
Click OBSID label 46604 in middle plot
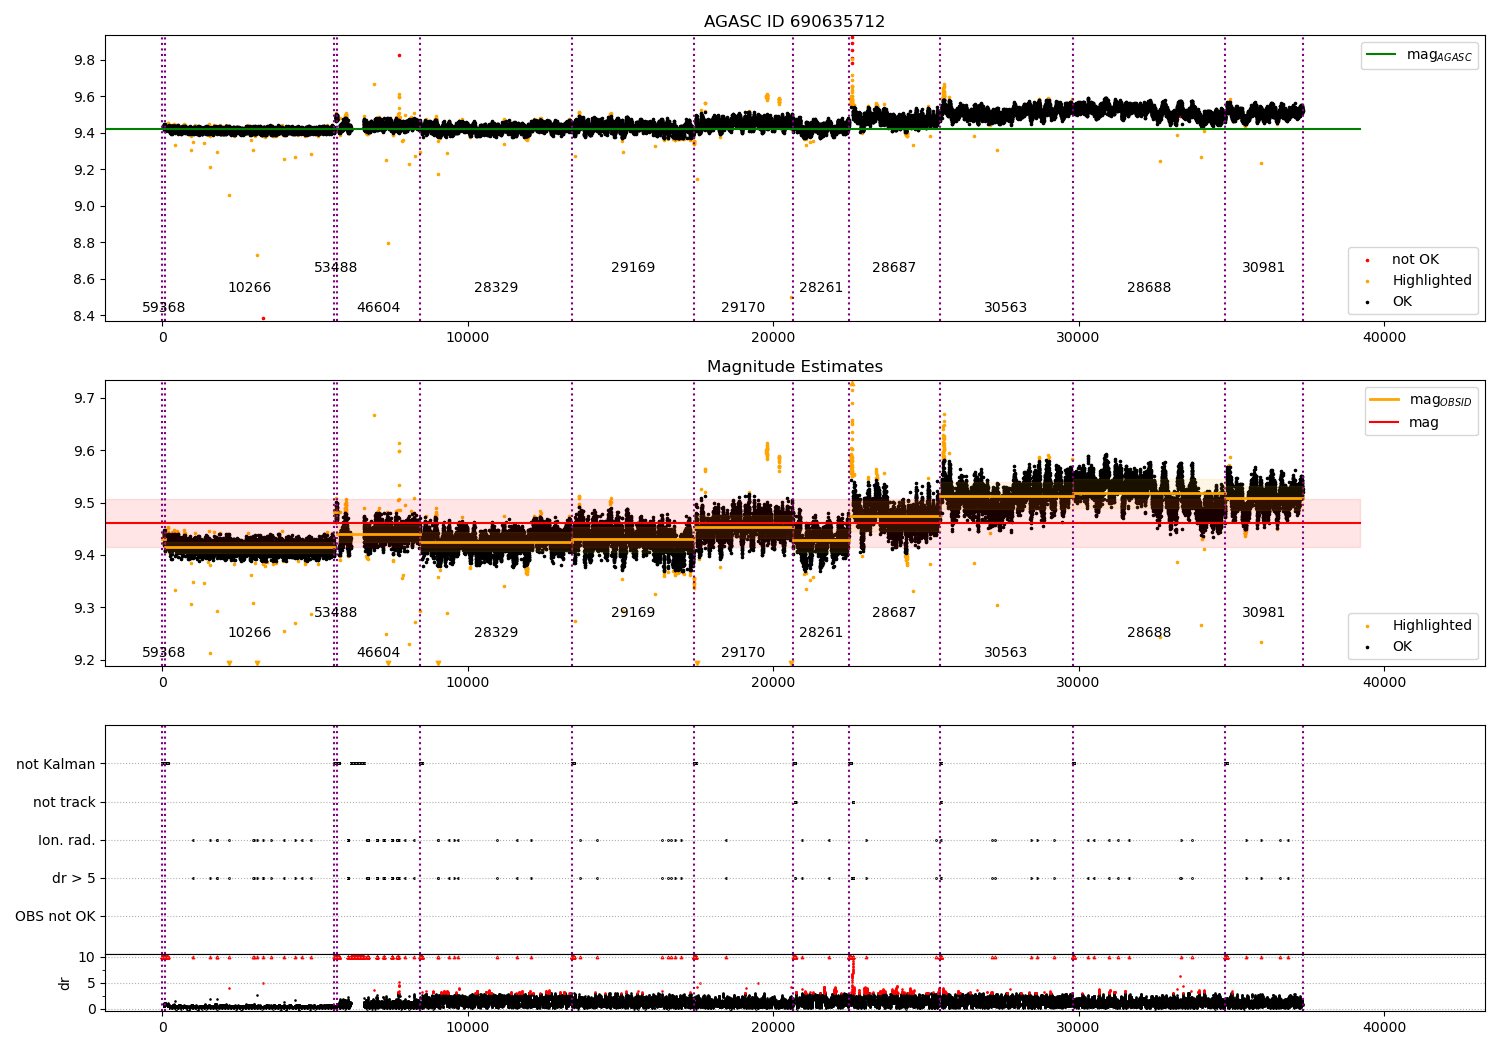(378, 653)
